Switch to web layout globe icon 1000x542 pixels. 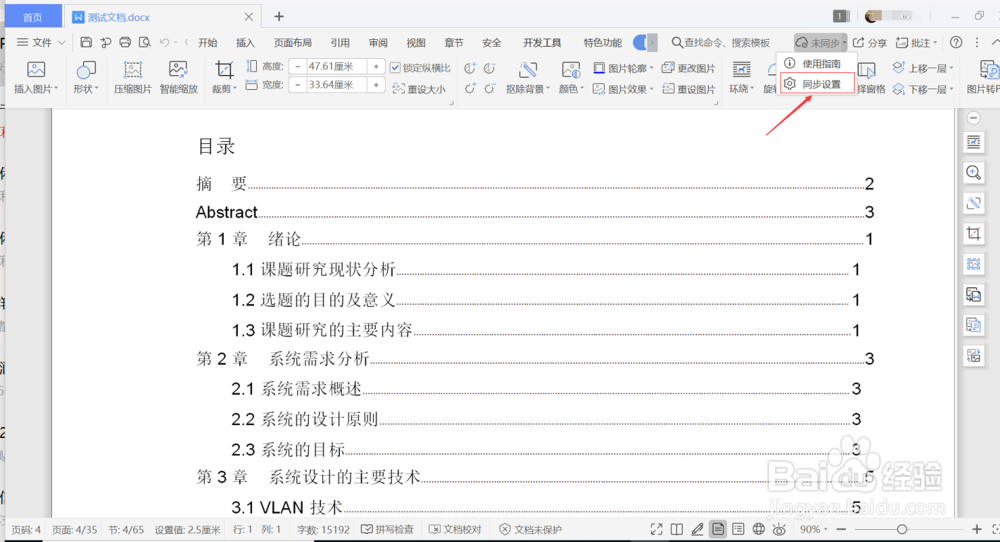pyautogui.click(x=758, y=529)
